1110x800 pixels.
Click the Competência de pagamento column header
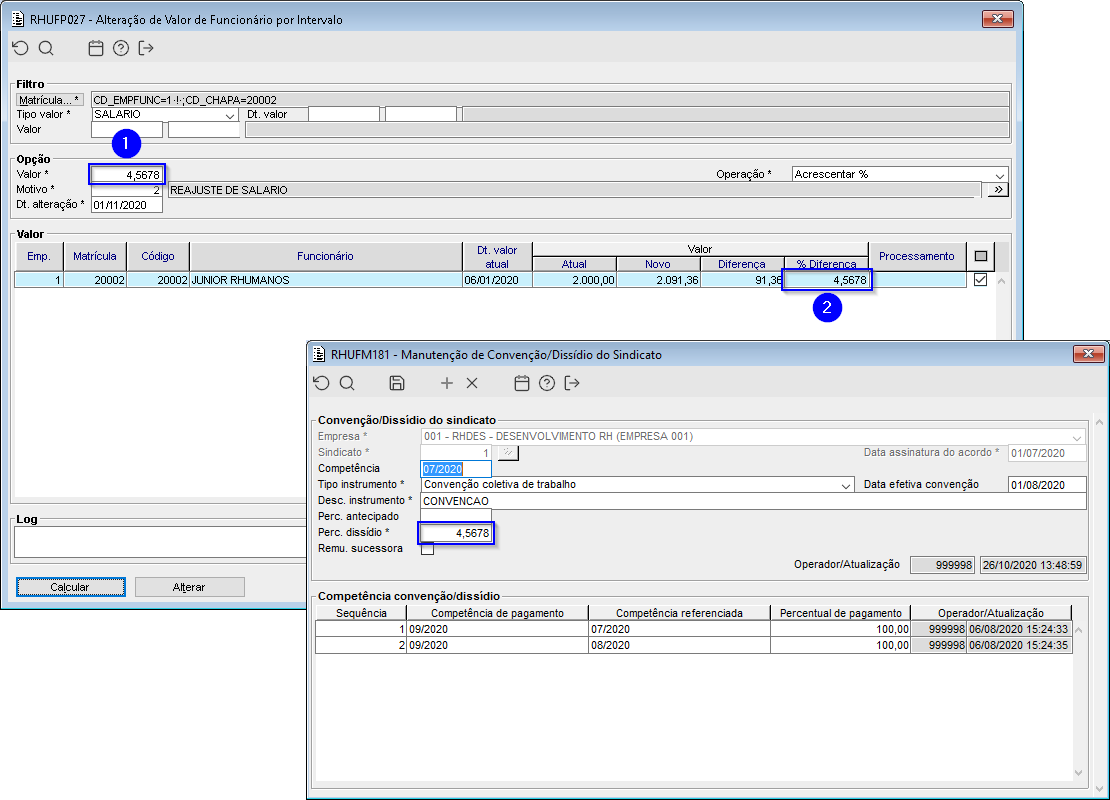497,613
